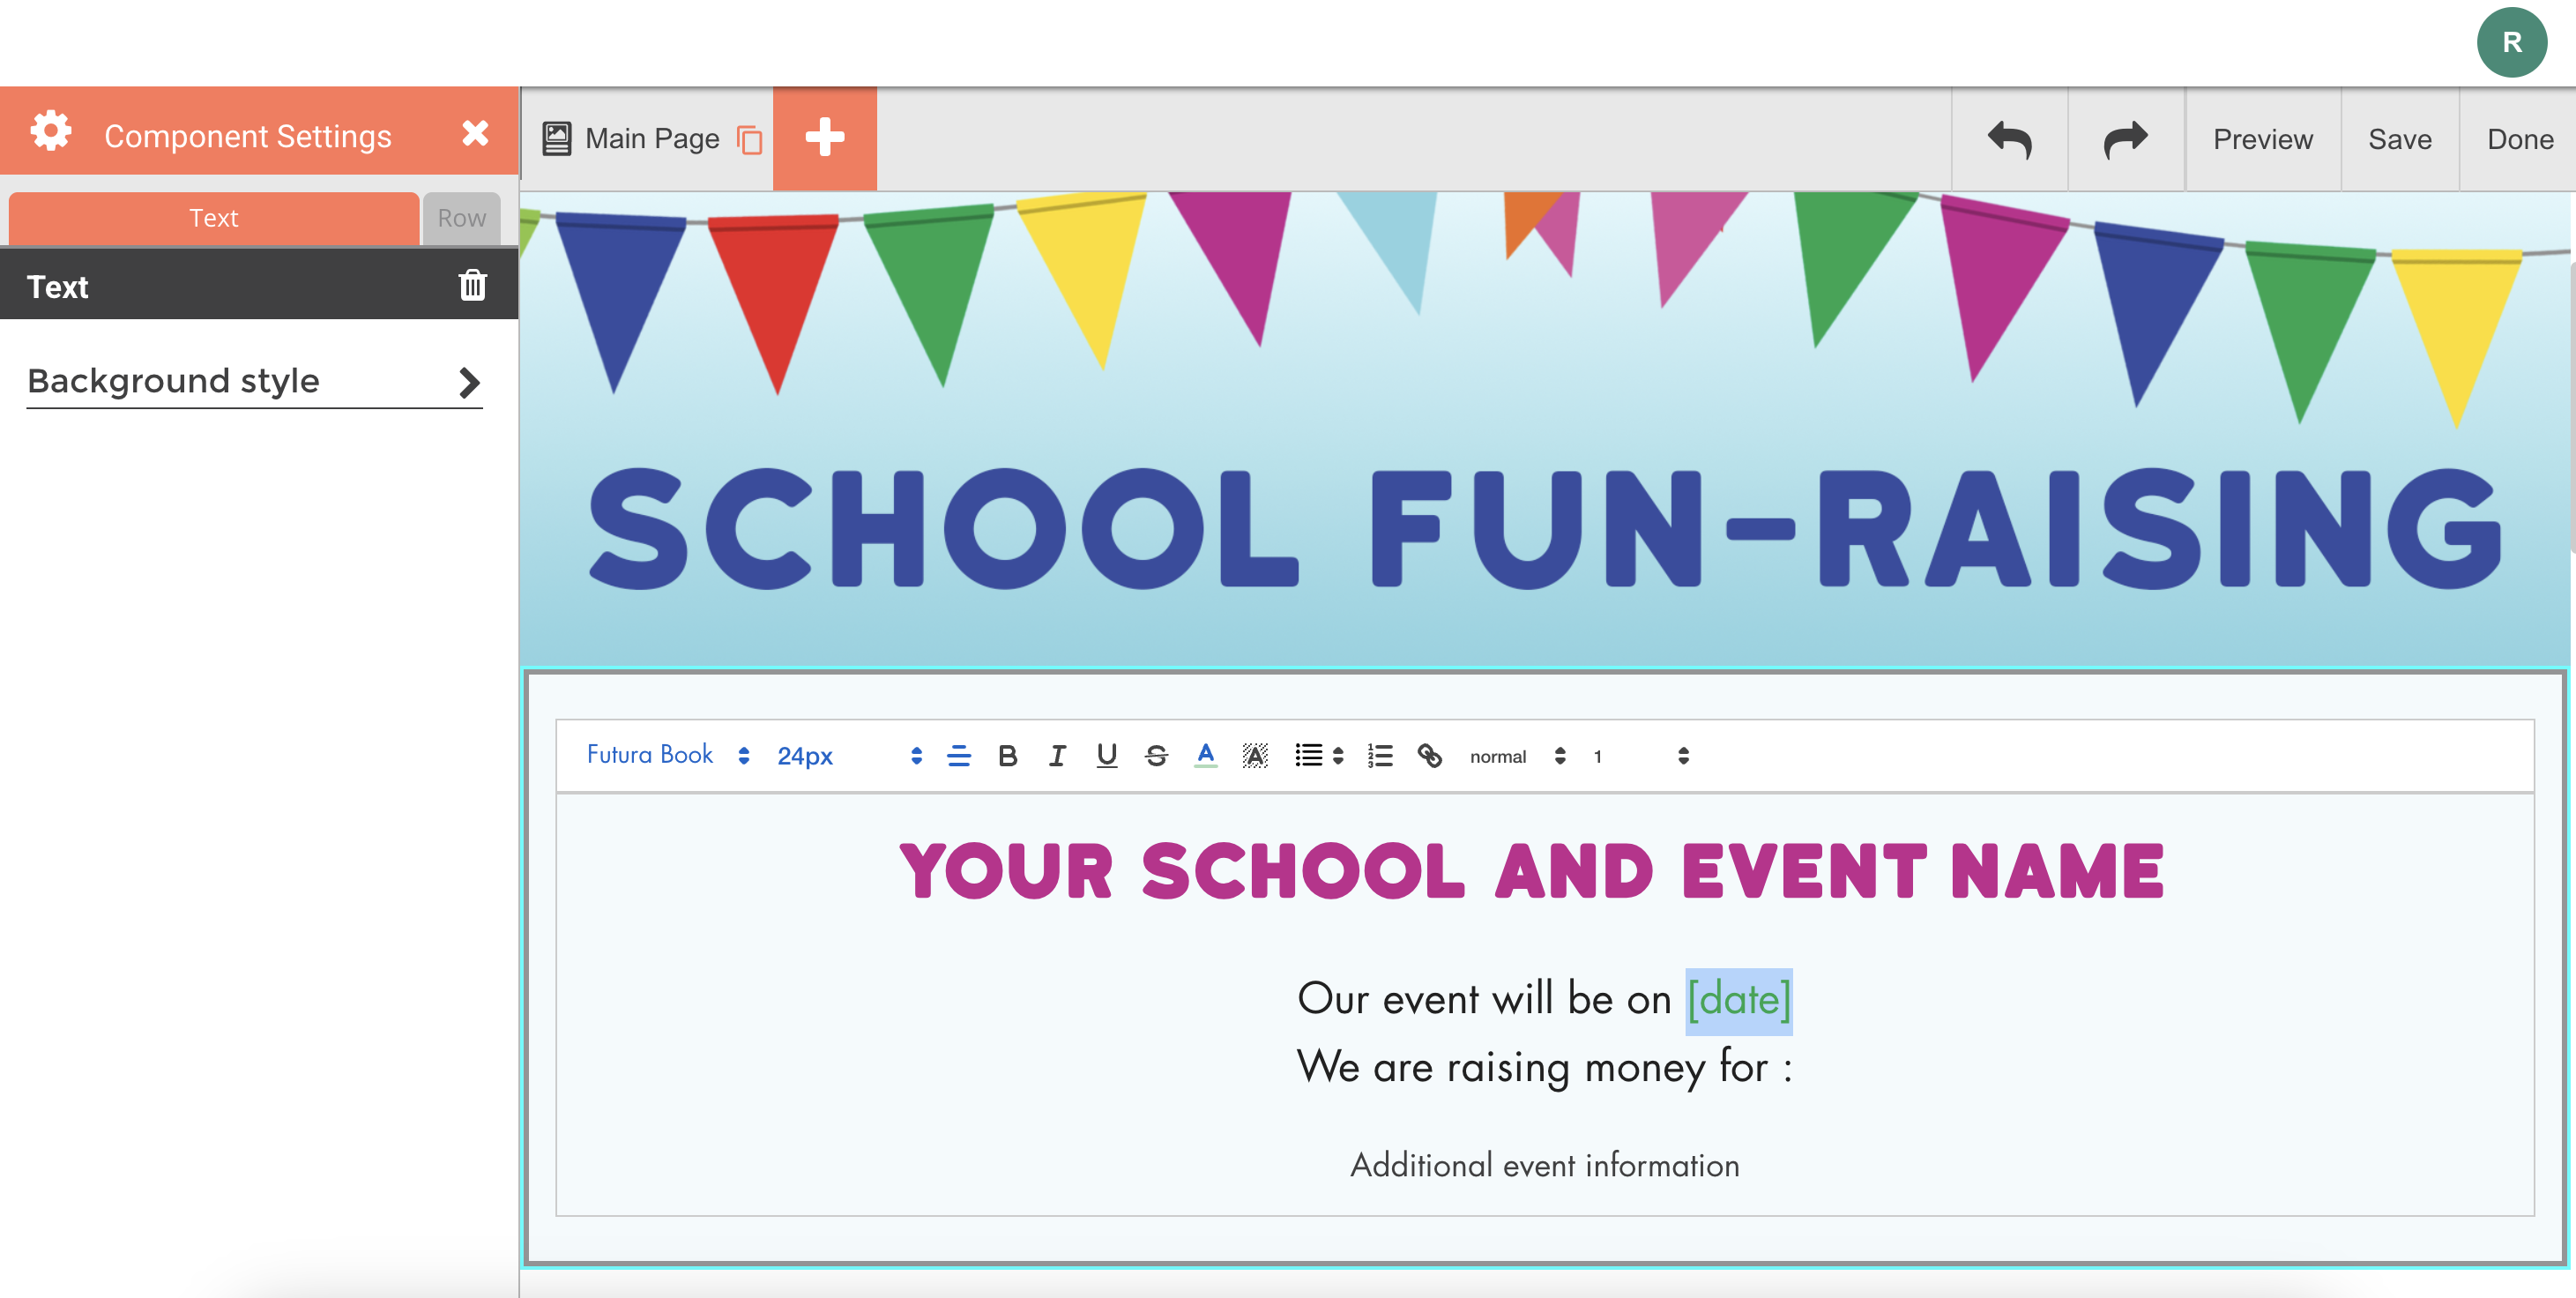Insert a hyperlink
The height and width of the screenshot is (1298, 2576).
tap(1429, 756)
